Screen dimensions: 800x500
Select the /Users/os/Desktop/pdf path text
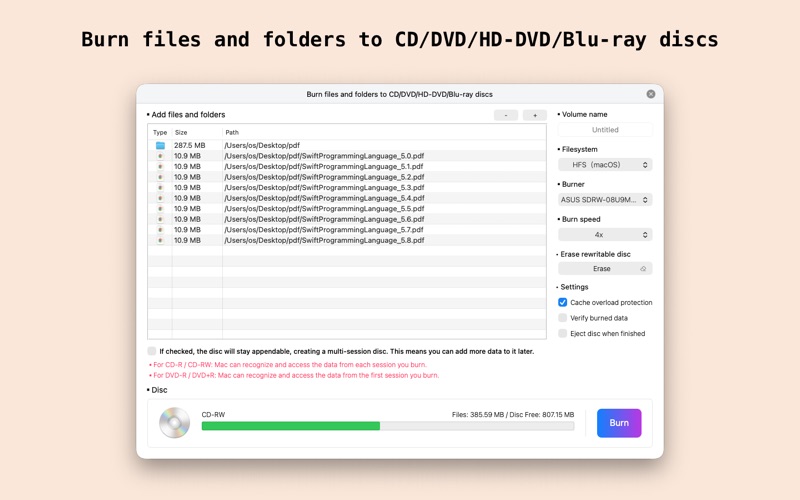click(x=262, y=145)
